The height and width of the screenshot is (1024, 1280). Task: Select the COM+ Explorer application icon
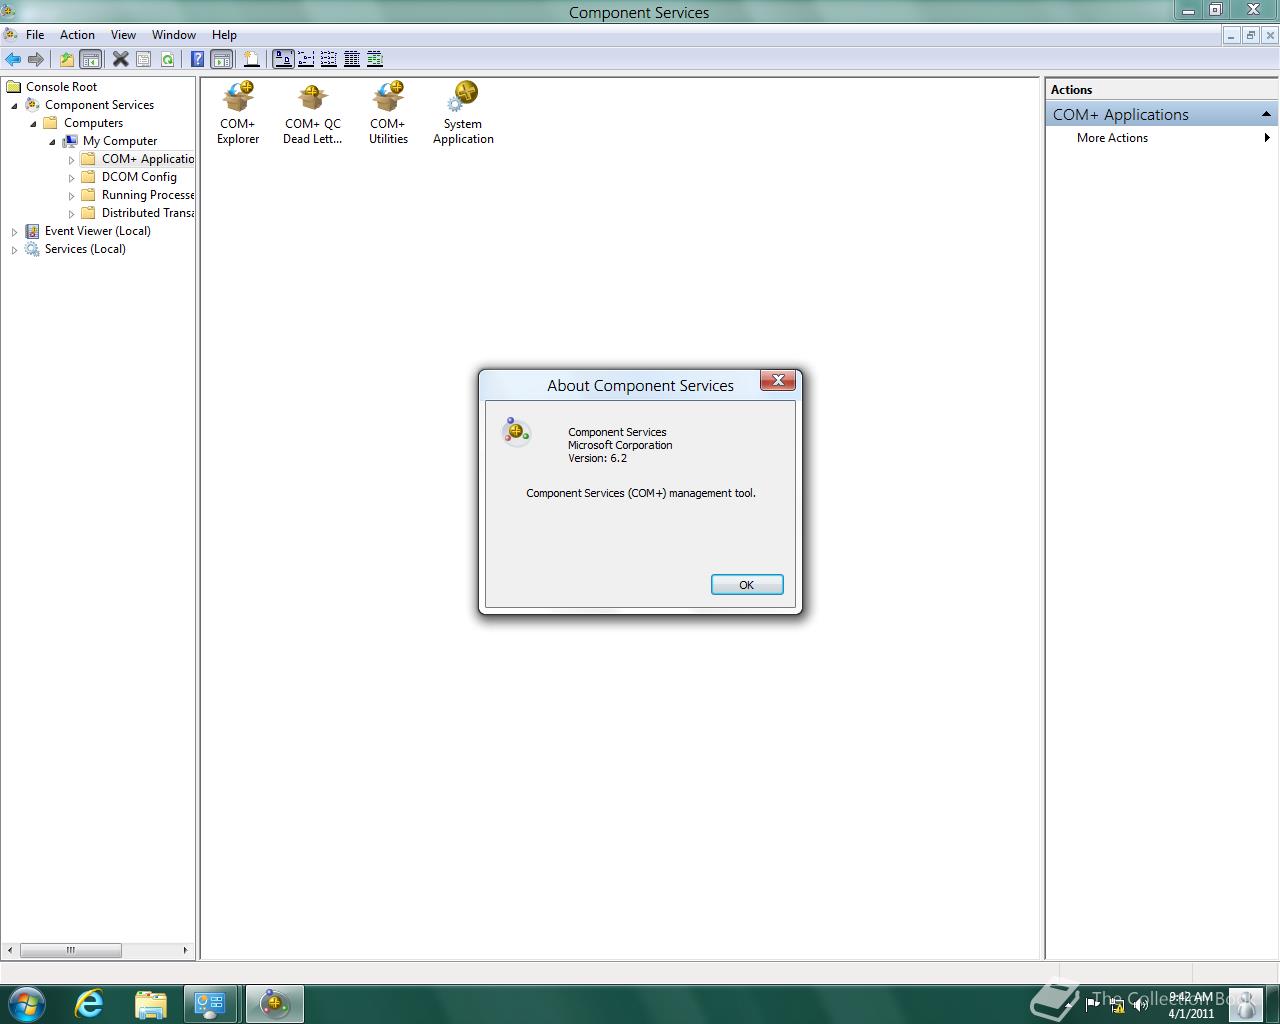point(238,113)
